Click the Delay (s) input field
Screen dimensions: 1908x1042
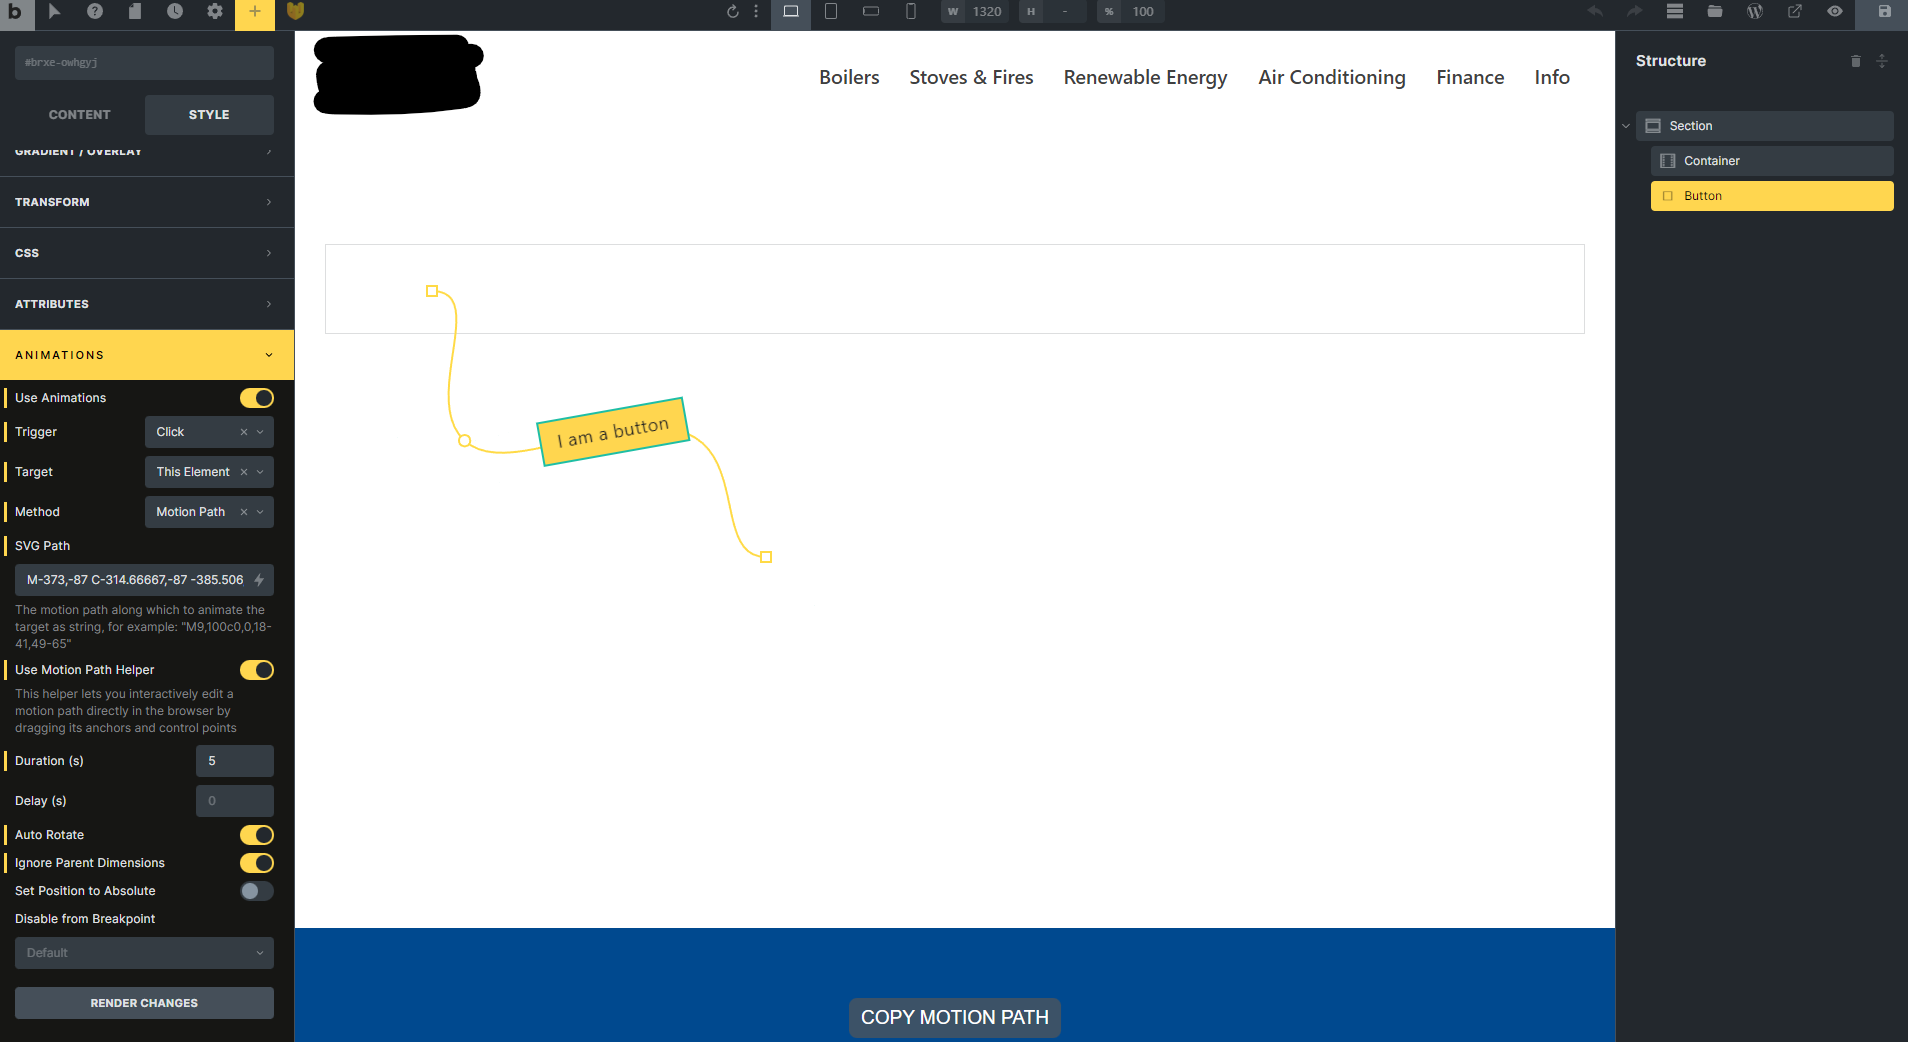235,801
